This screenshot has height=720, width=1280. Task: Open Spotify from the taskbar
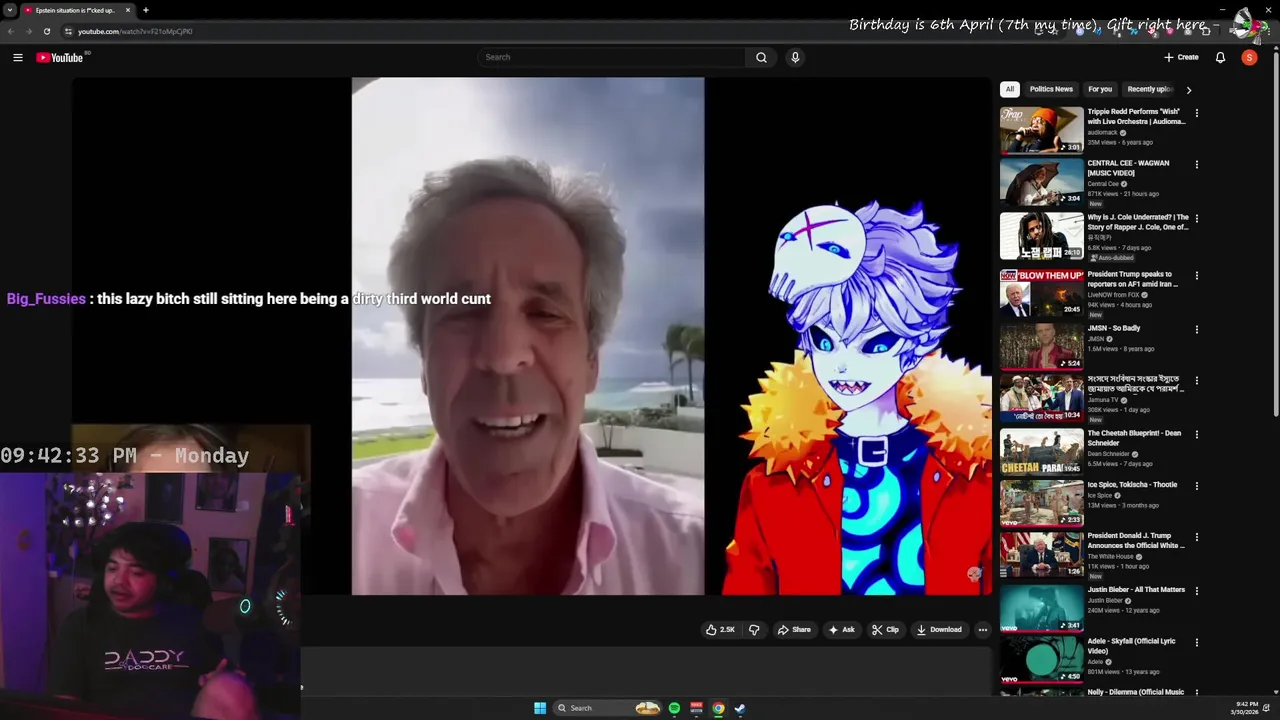click(674, 708)
